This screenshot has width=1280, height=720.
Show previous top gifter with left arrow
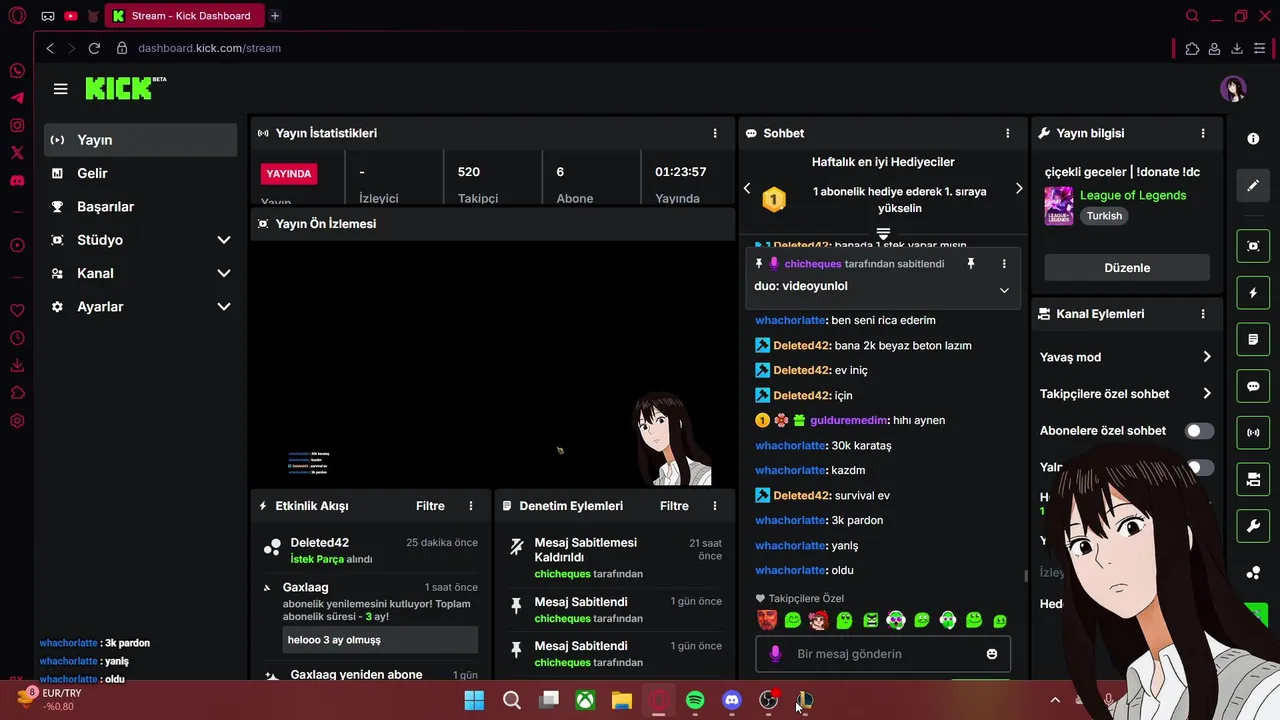point(747,188)
